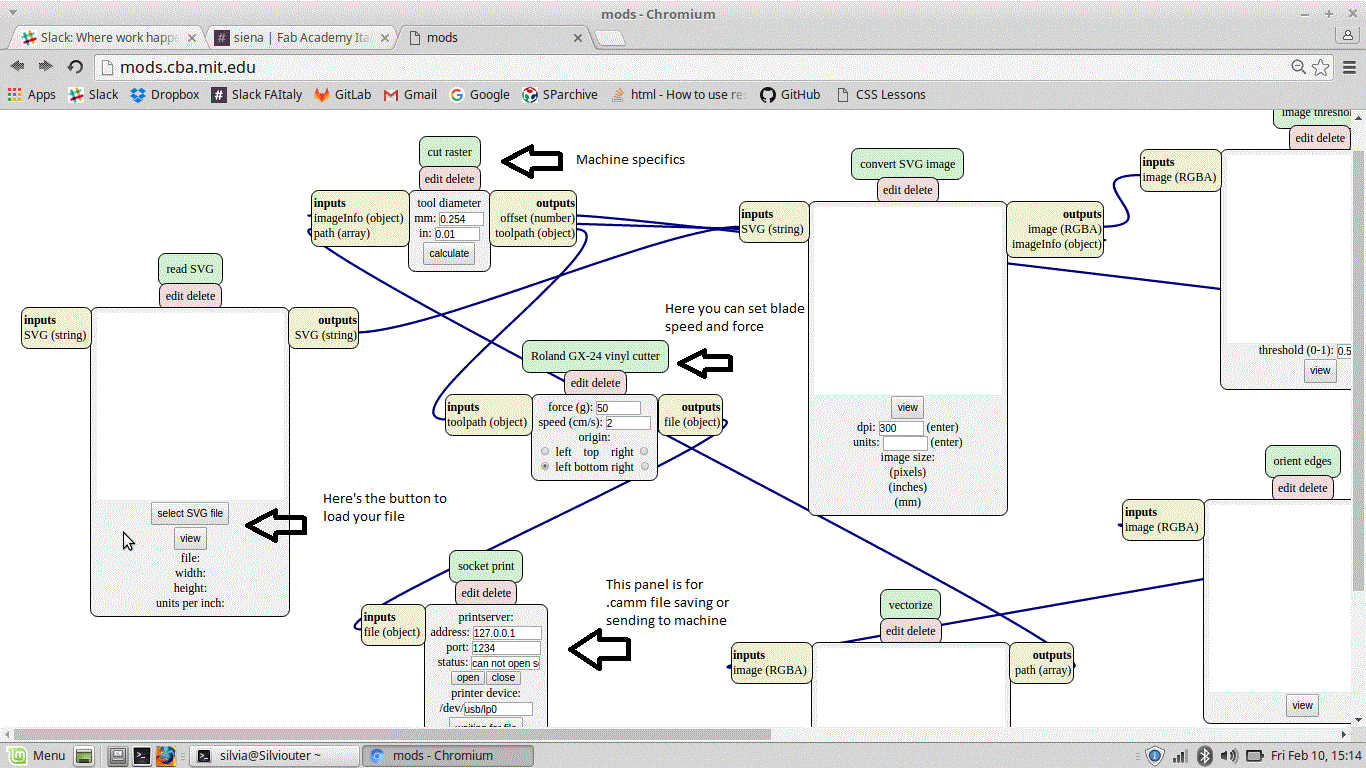Open the Gmail bookmark
The height and width of the screenshot is (768, 1366).
(410, 95)
